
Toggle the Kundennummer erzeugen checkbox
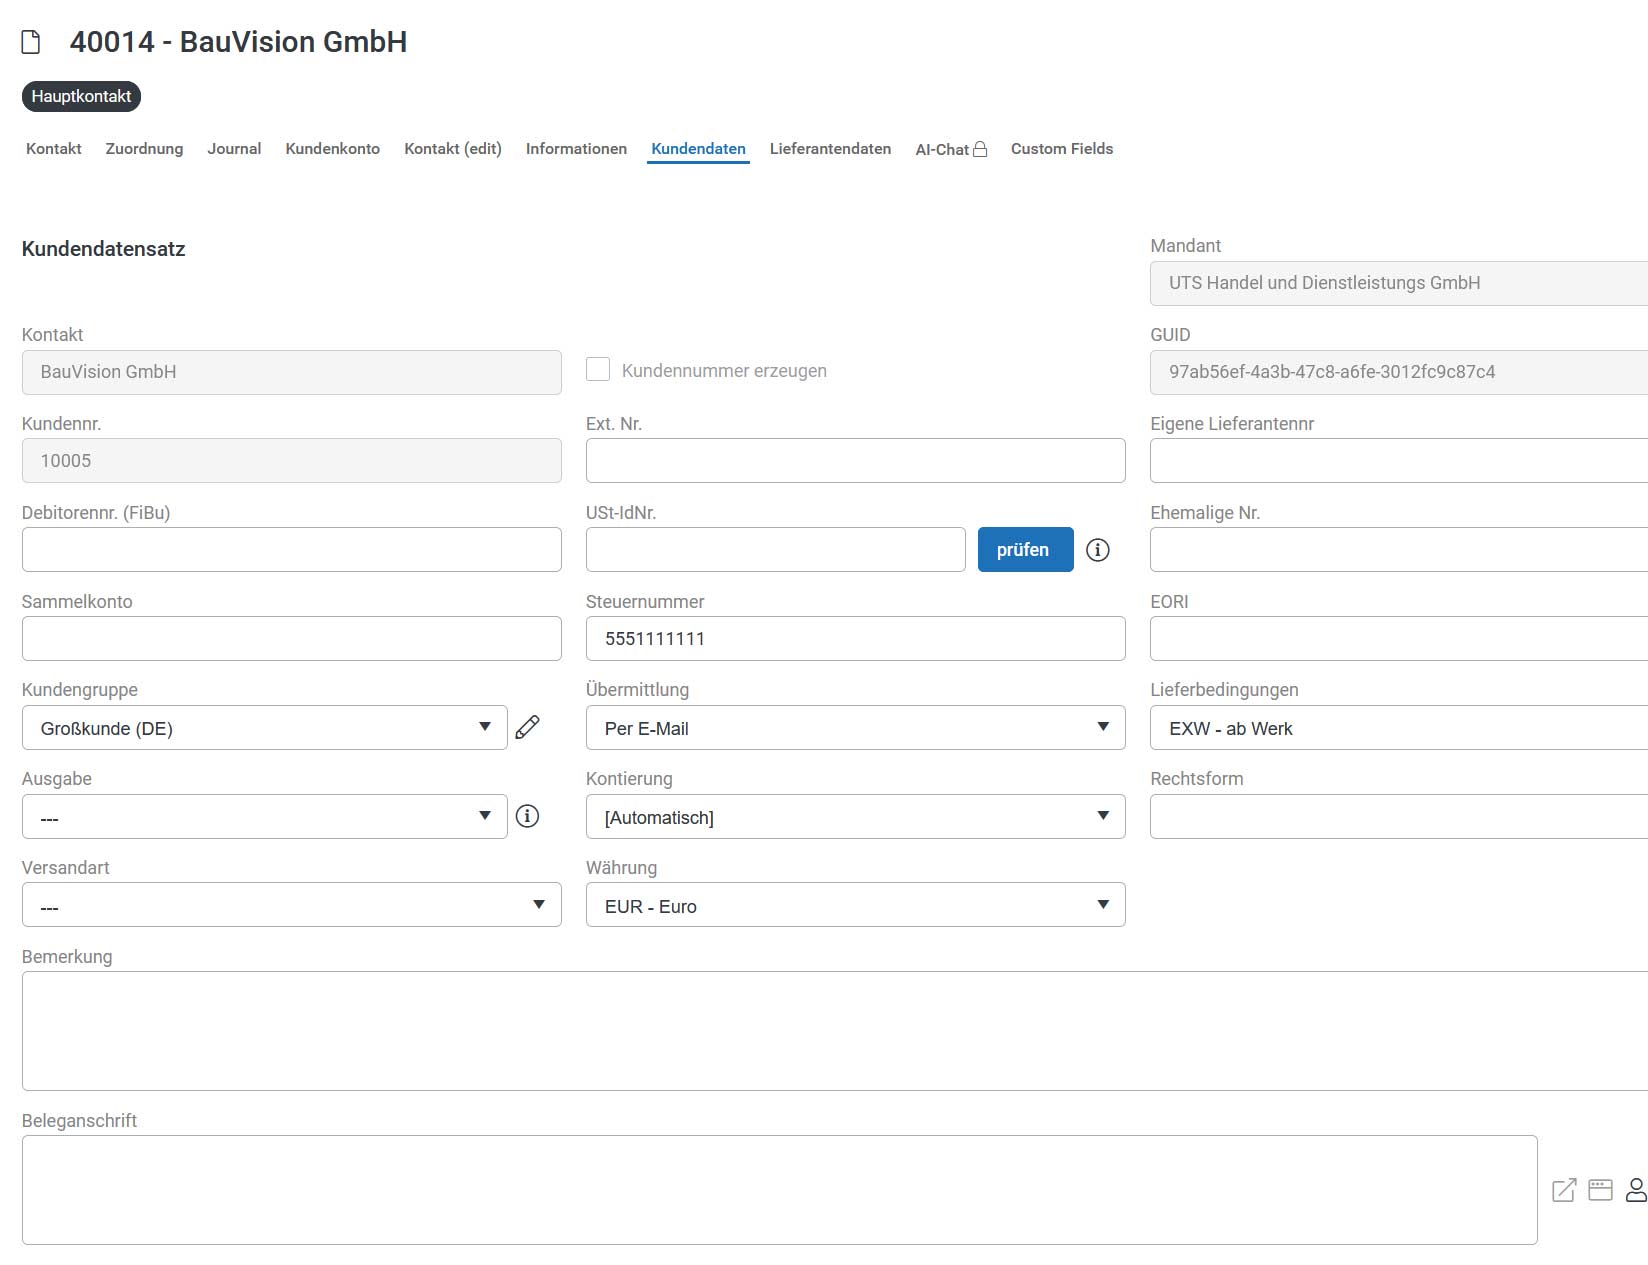pos(598,370)
